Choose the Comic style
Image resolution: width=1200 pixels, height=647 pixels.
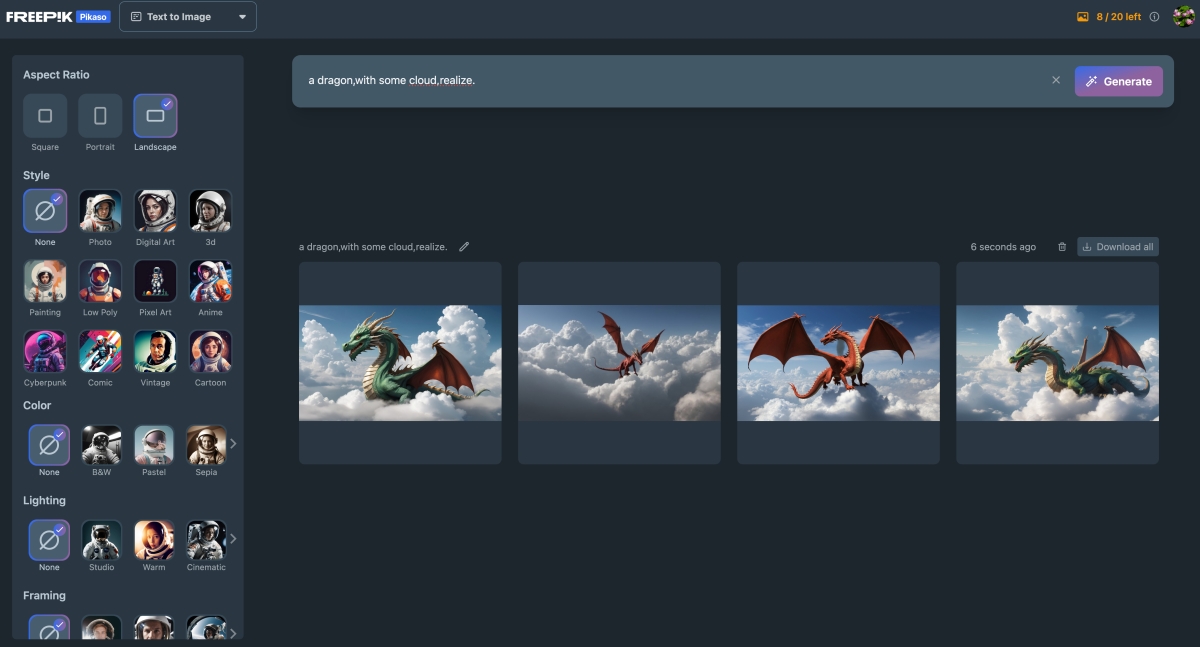point(100,351)
